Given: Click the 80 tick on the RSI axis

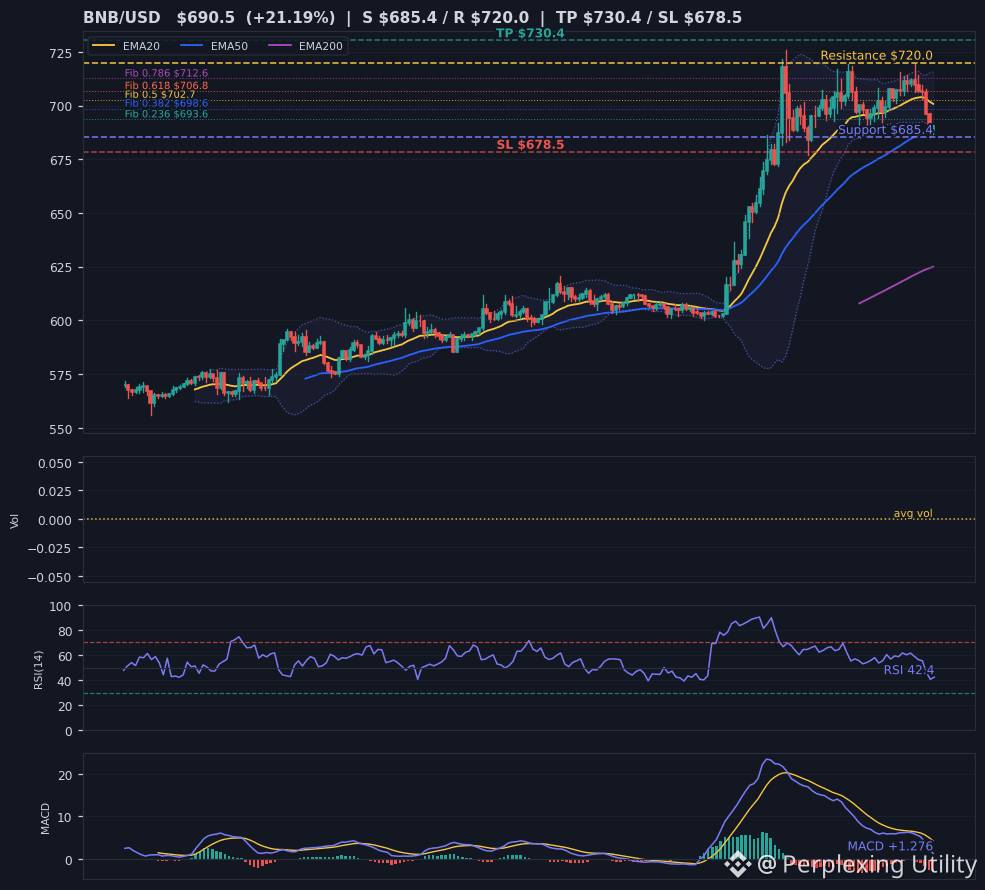Looking at the screenshot, I should click(65, 631).
